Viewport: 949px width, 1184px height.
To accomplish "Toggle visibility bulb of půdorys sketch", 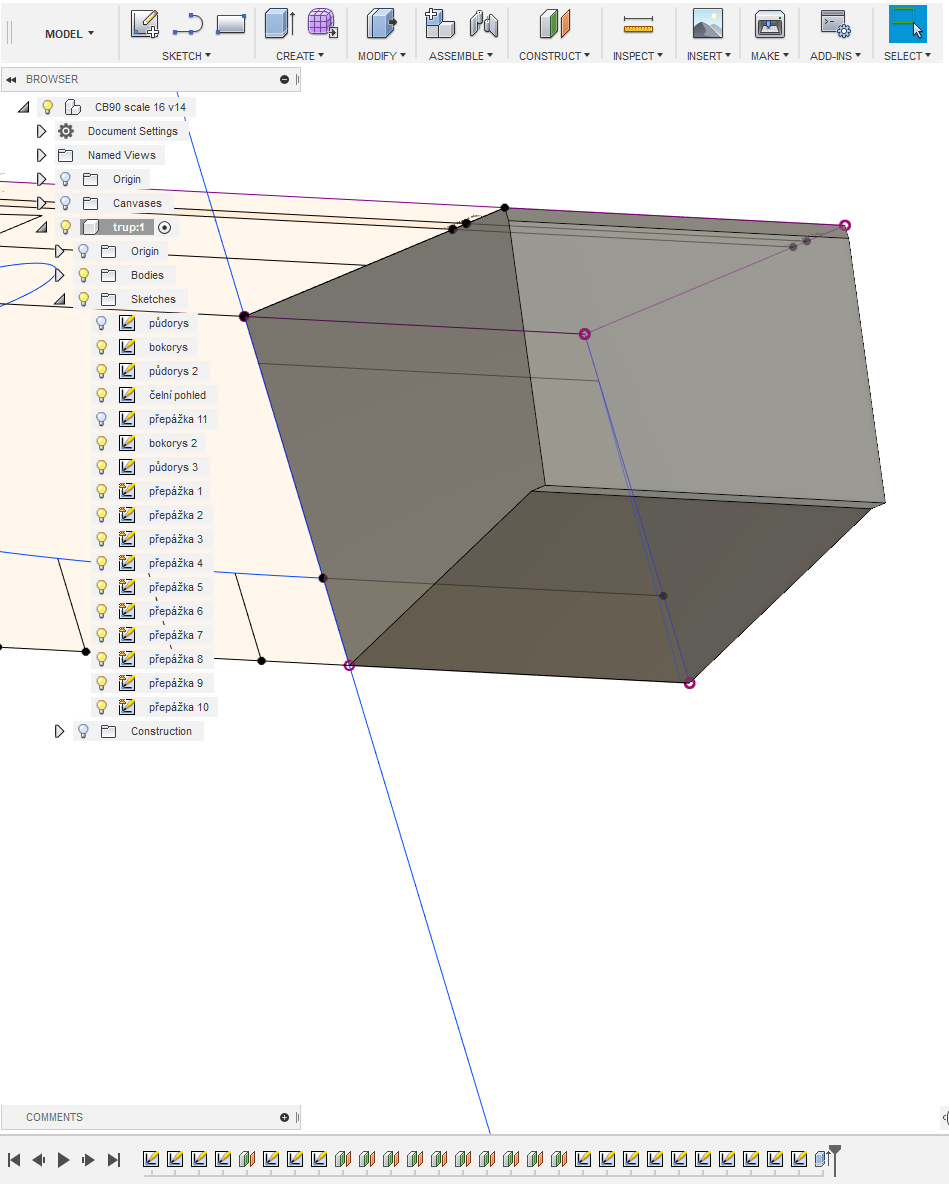I will [x=101, y=323].
